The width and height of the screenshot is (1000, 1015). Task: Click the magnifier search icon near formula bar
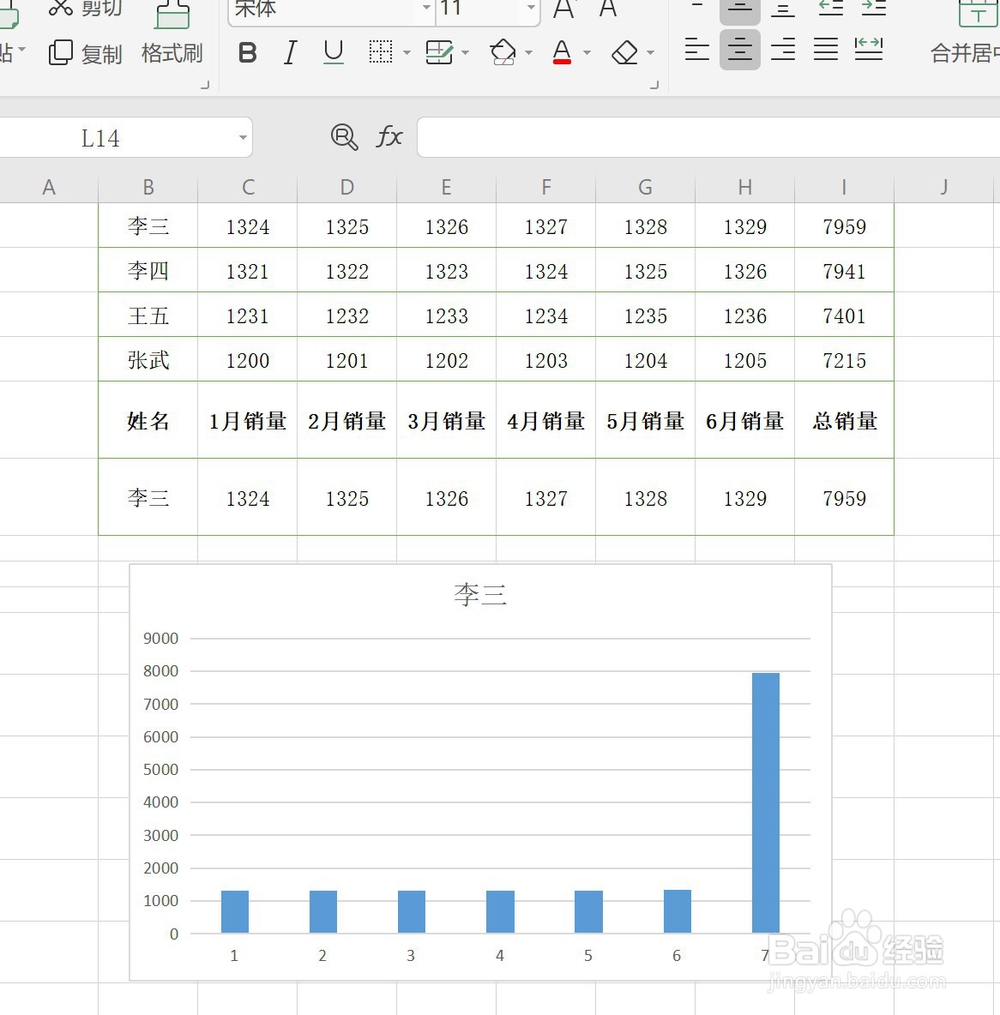pos(344,137)
